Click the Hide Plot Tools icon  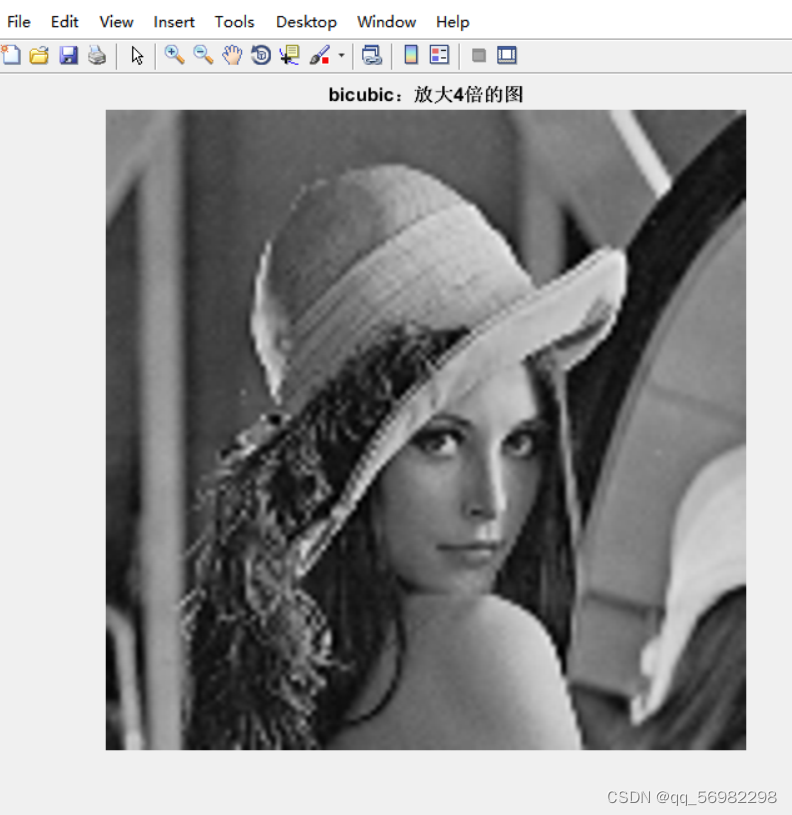pyautogui.click(x=479, y=55)
